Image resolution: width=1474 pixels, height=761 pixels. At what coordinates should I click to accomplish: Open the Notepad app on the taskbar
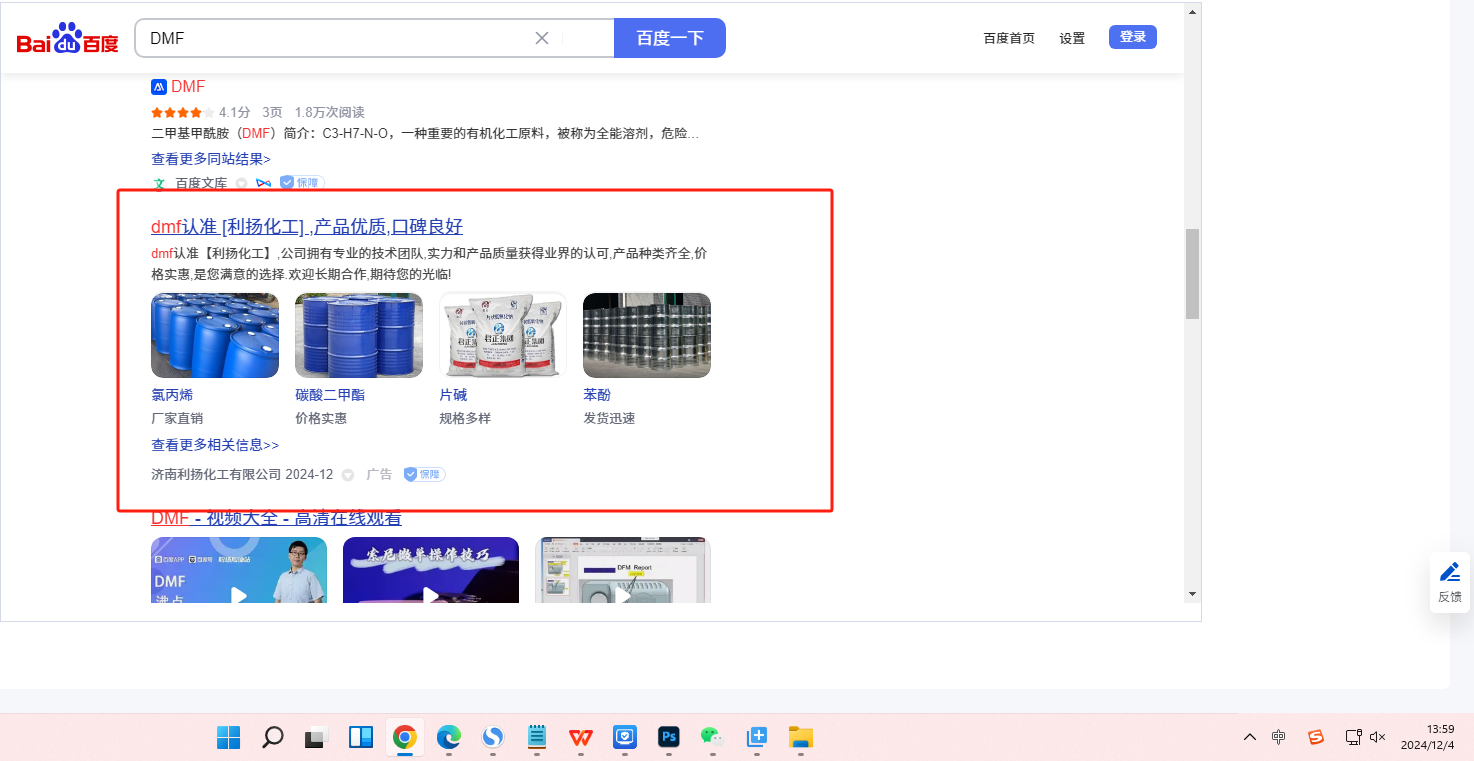(x=537, y=737)
